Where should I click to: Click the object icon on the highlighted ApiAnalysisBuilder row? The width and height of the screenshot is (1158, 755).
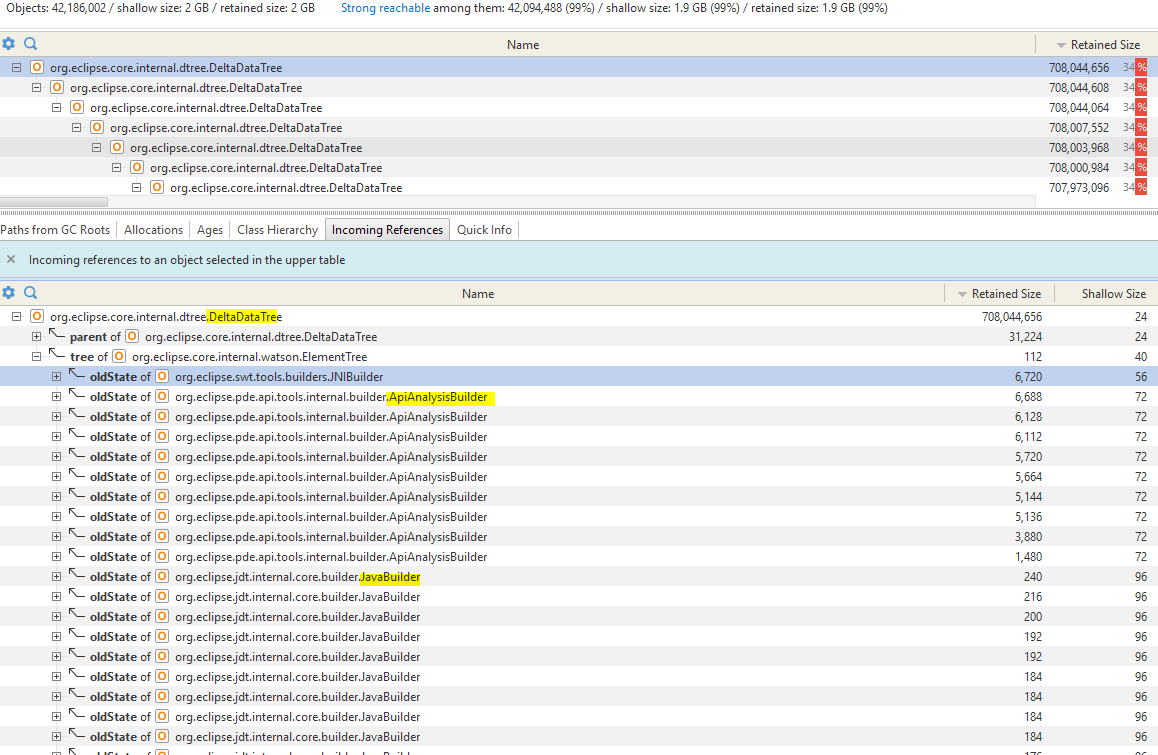[163, 396]
